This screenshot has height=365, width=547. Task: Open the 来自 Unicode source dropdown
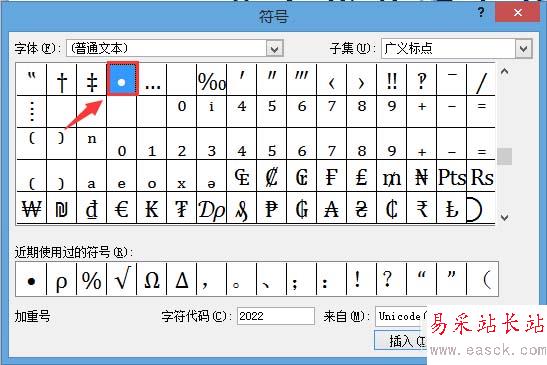(401, 316)
